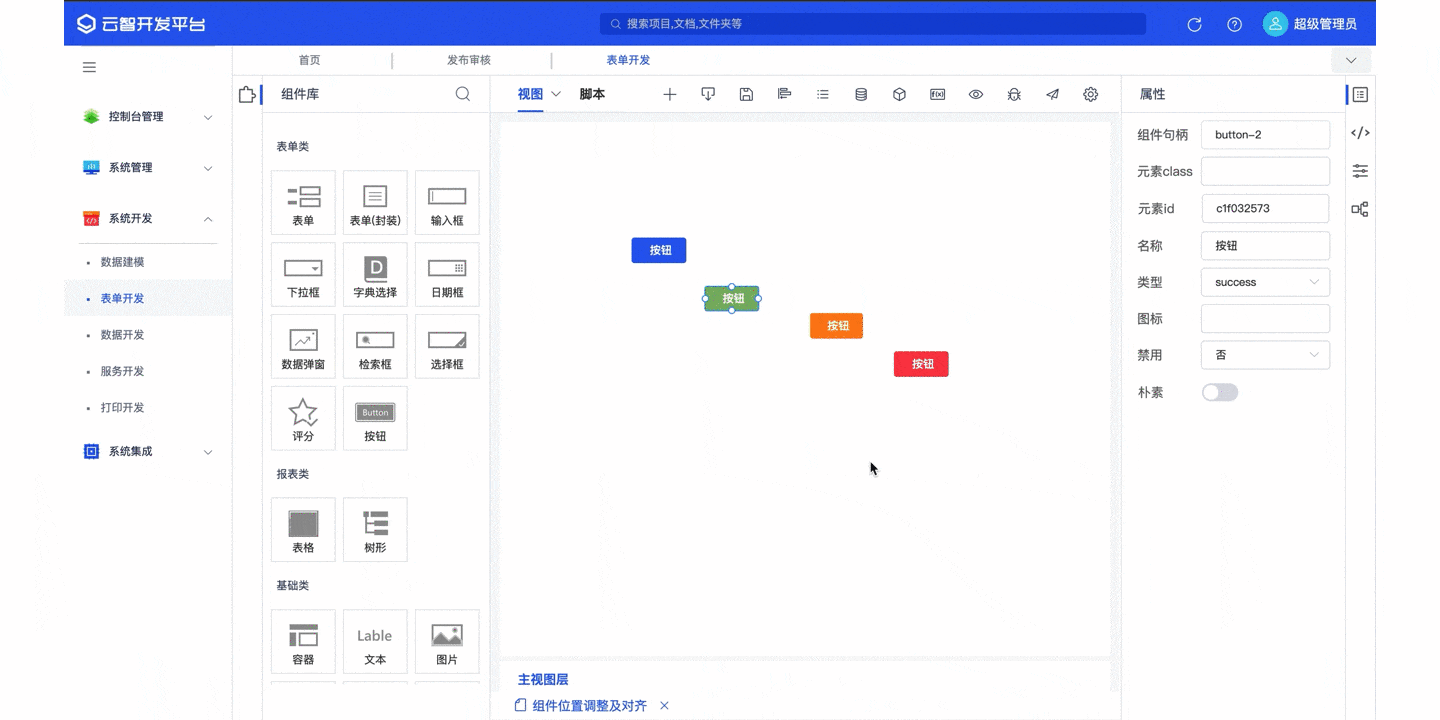Select the 下拉框 dropdown component
1440x720 pixels.
tap(303, 274)
